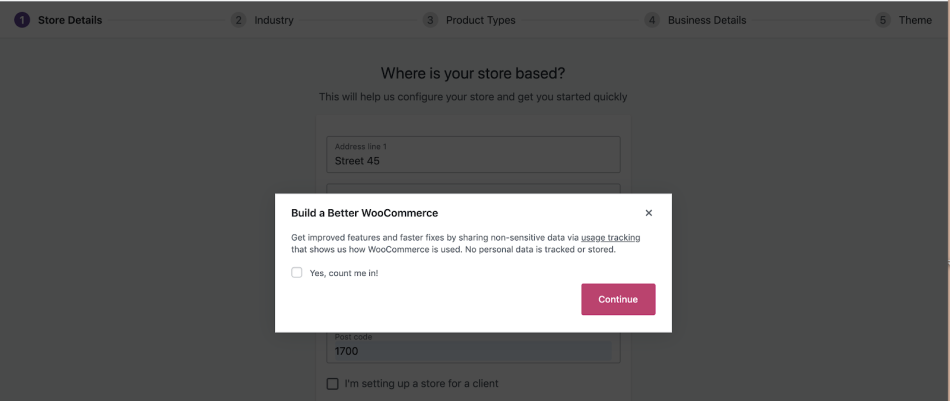The image size is (950, 401).
Task: Focus the Address line 1 field
Action: point(473,154)
